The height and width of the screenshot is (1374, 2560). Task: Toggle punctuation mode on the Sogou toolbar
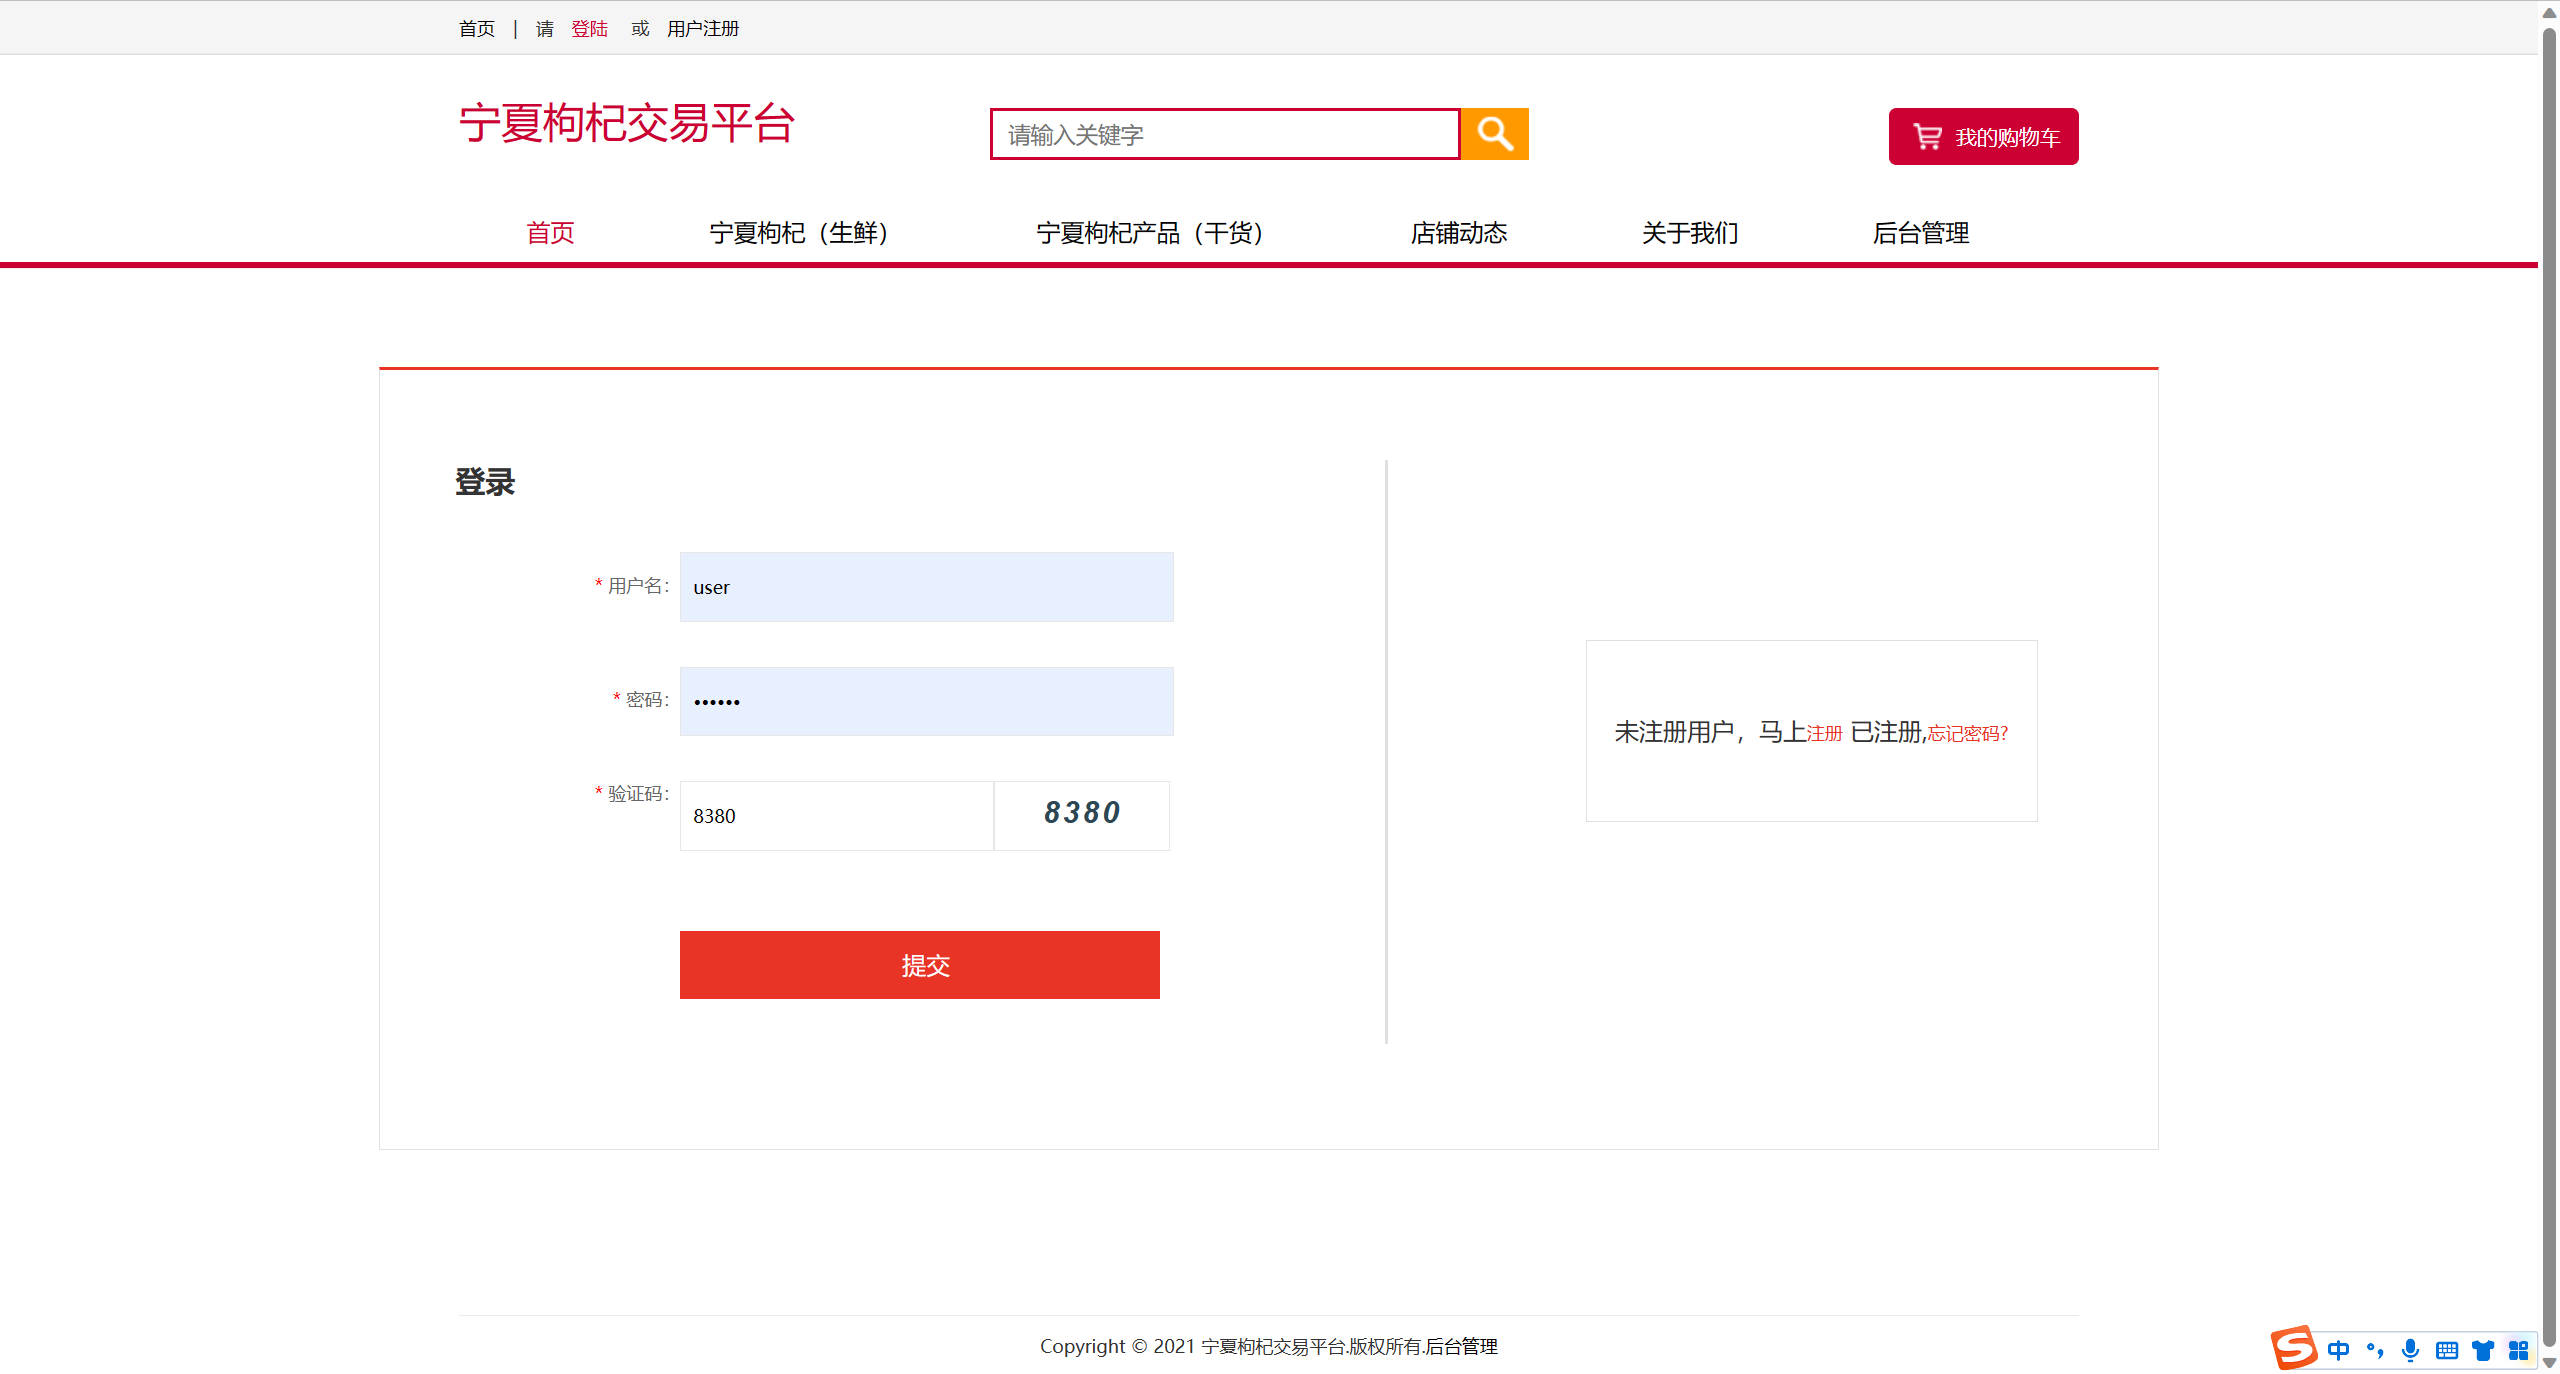click(2375, 1349)
